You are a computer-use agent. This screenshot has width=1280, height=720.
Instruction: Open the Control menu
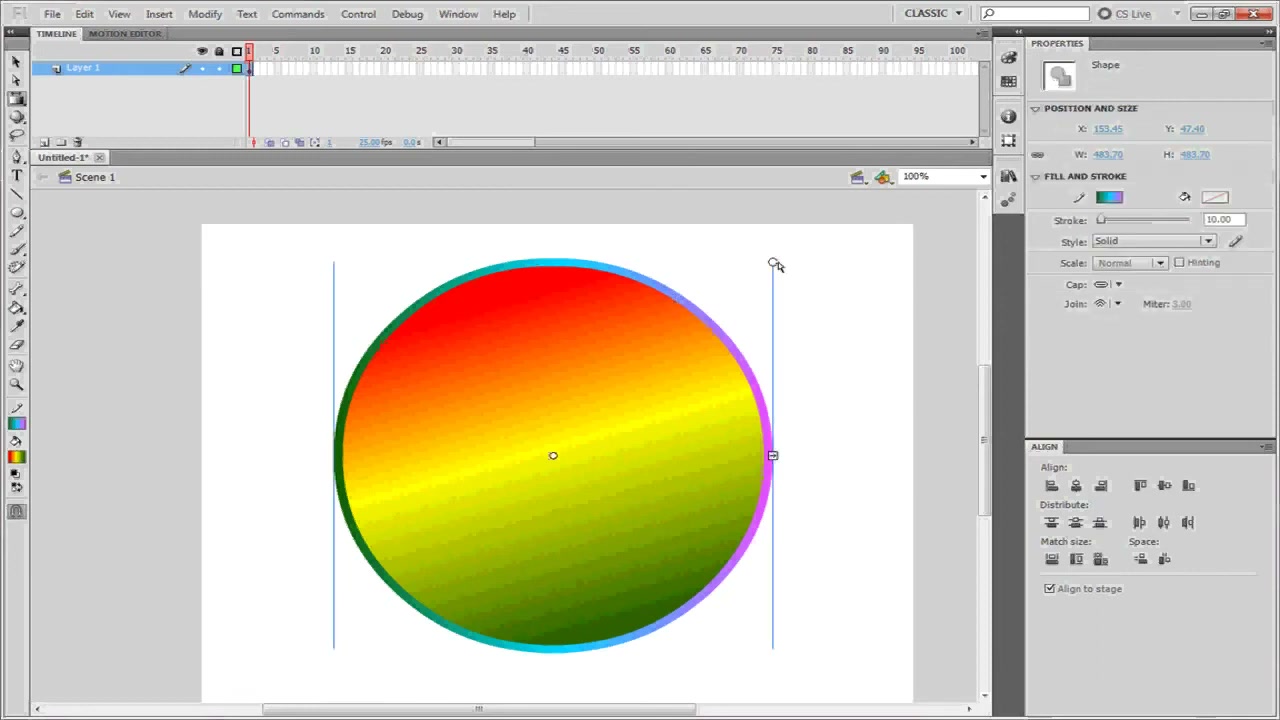358,14
